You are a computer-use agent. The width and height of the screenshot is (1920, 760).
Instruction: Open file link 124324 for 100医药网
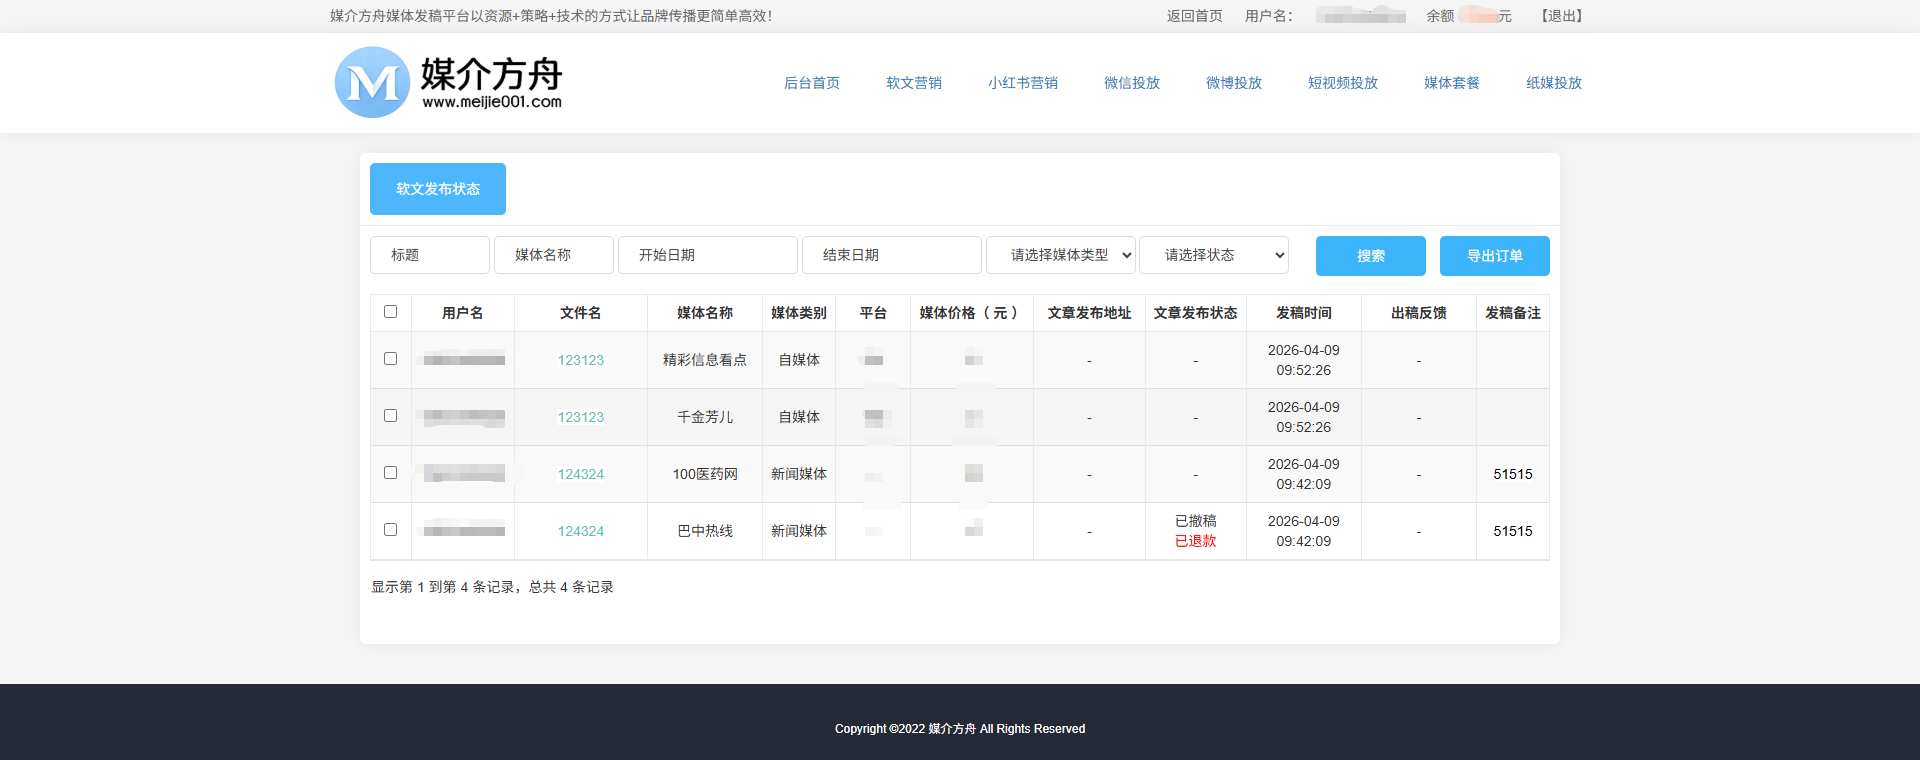click(x=580, y=474)
